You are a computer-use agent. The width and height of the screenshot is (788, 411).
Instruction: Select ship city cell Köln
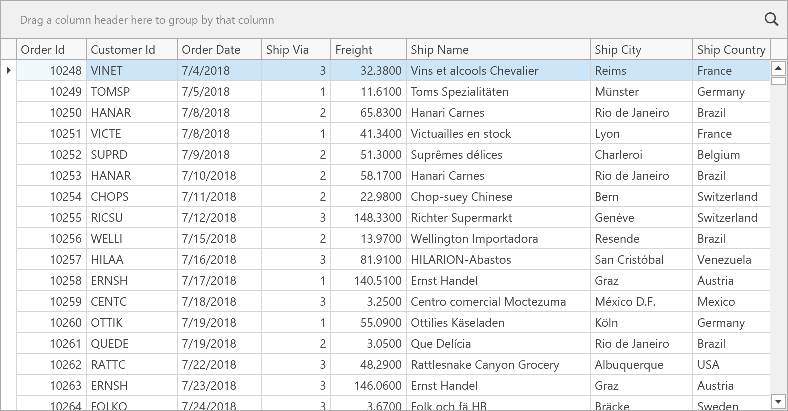642,323
